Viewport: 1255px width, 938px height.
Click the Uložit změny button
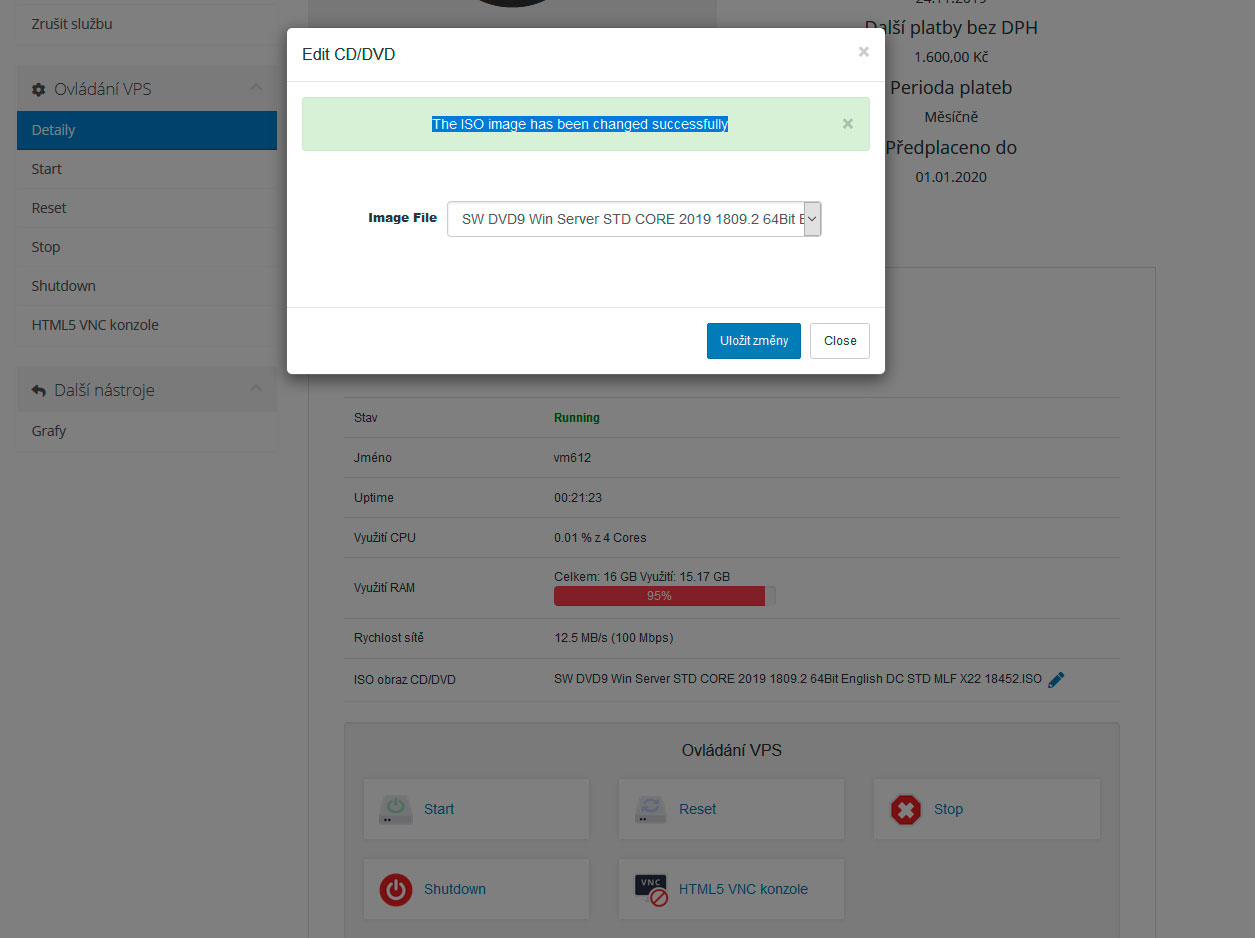[x=753, y=340]
